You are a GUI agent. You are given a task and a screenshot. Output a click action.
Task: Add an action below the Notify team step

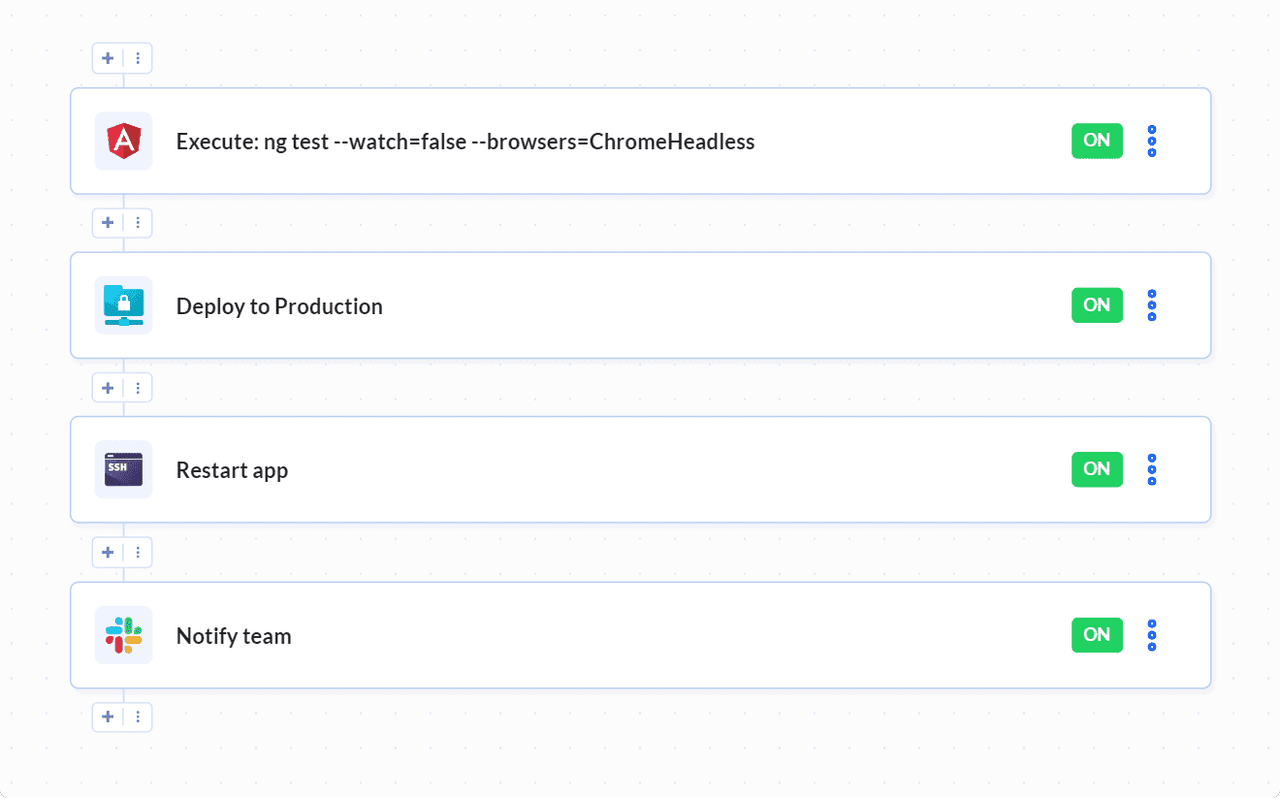pyautogui.click(x=108, y=716)
